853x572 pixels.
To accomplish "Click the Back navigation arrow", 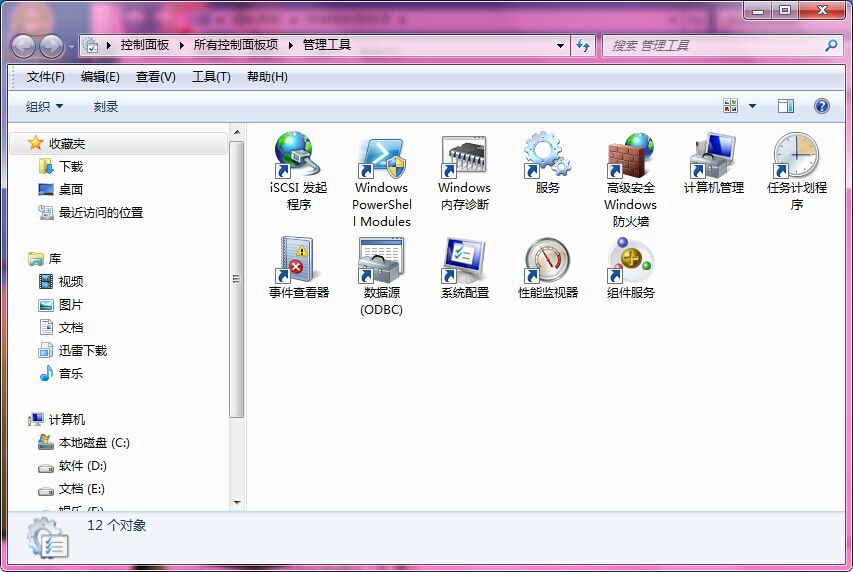I will [23, 46].
